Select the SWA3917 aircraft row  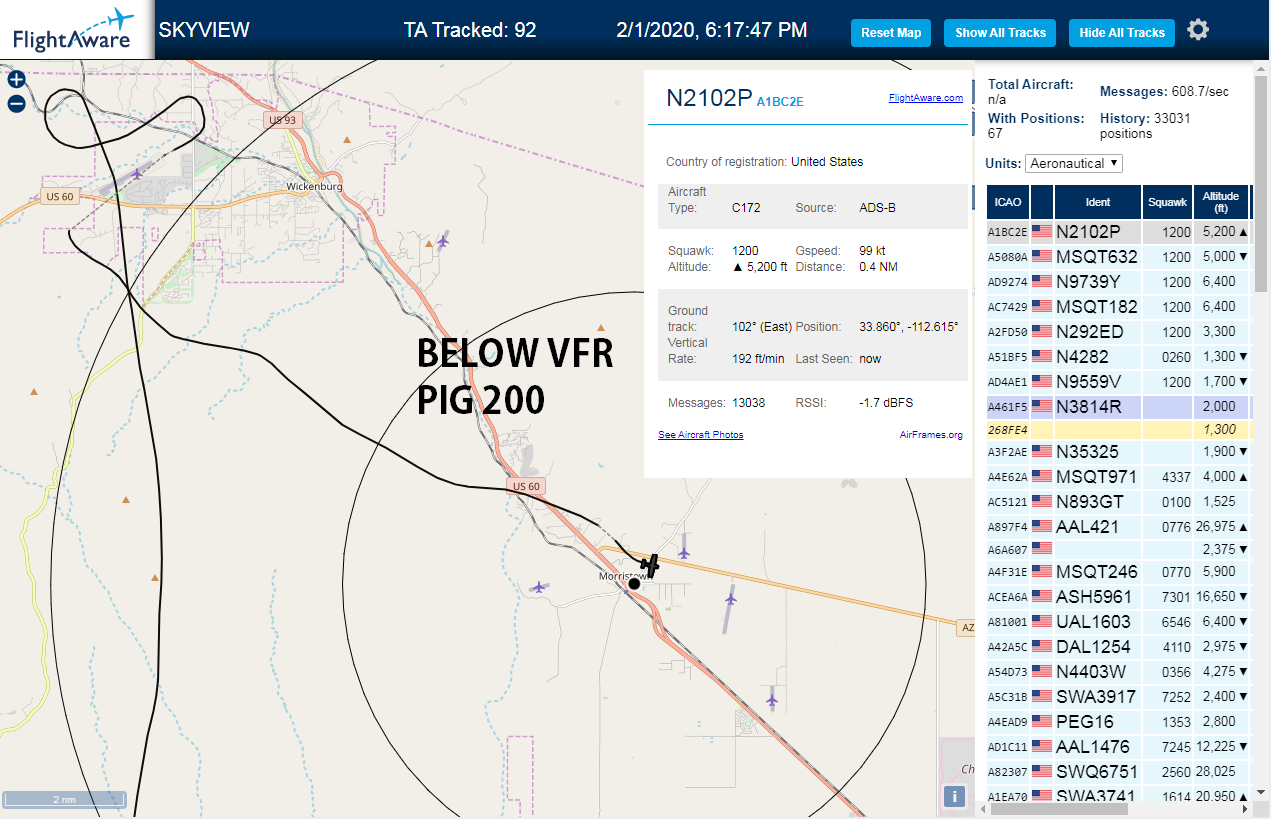[x=1118, y=696]
